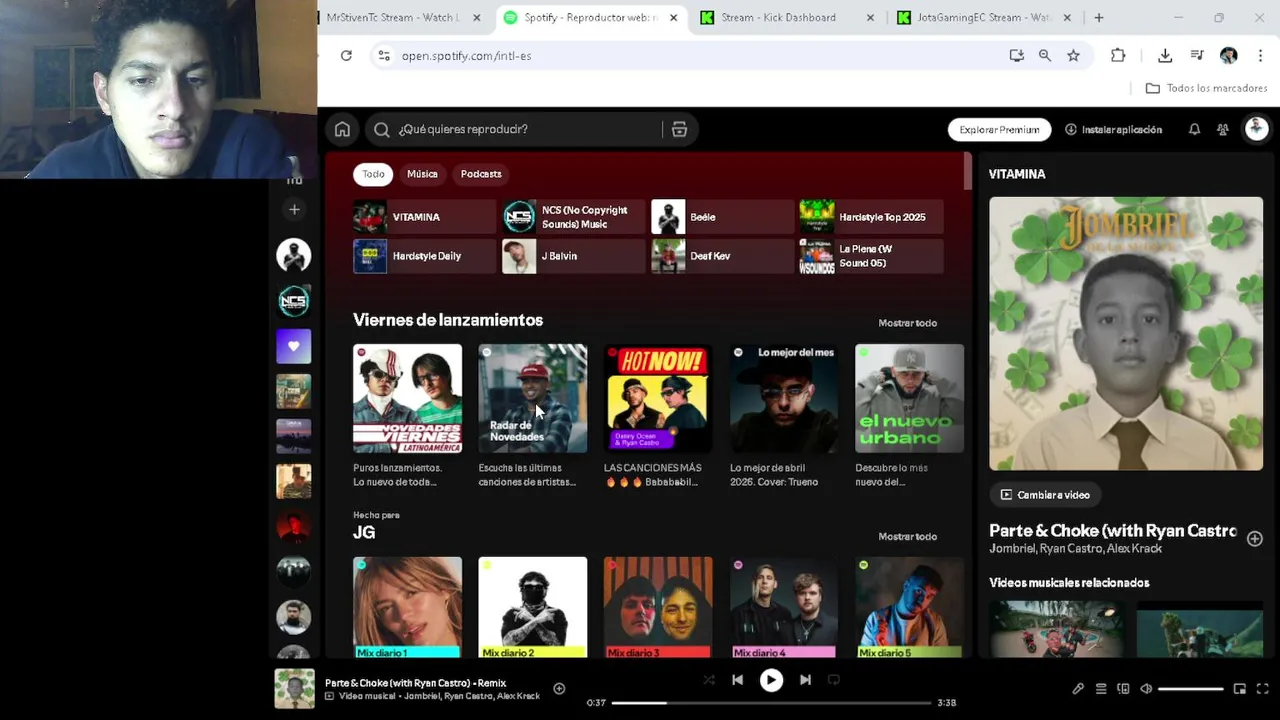Toggle lyrics microphone icon in player bar

[1078, 688]
